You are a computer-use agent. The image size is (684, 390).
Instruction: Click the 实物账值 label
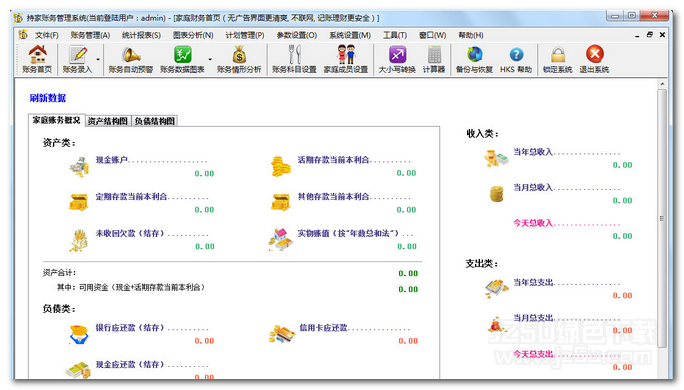tap(348, 233)
